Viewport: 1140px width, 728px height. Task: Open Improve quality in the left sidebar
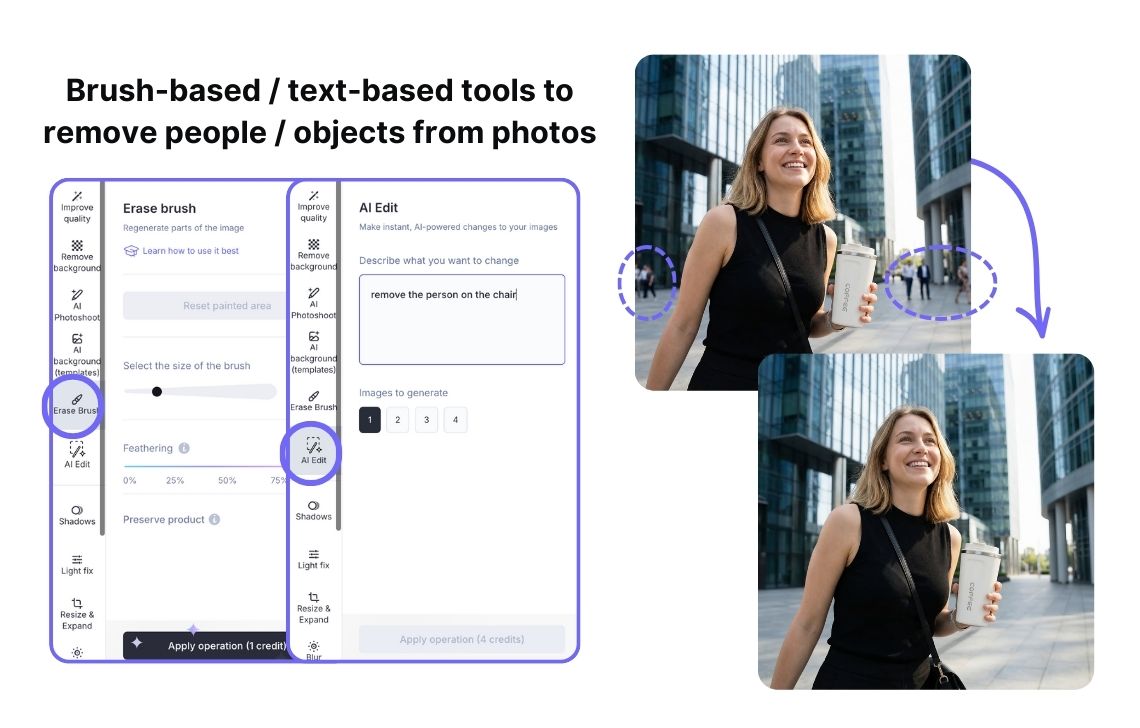77,206
